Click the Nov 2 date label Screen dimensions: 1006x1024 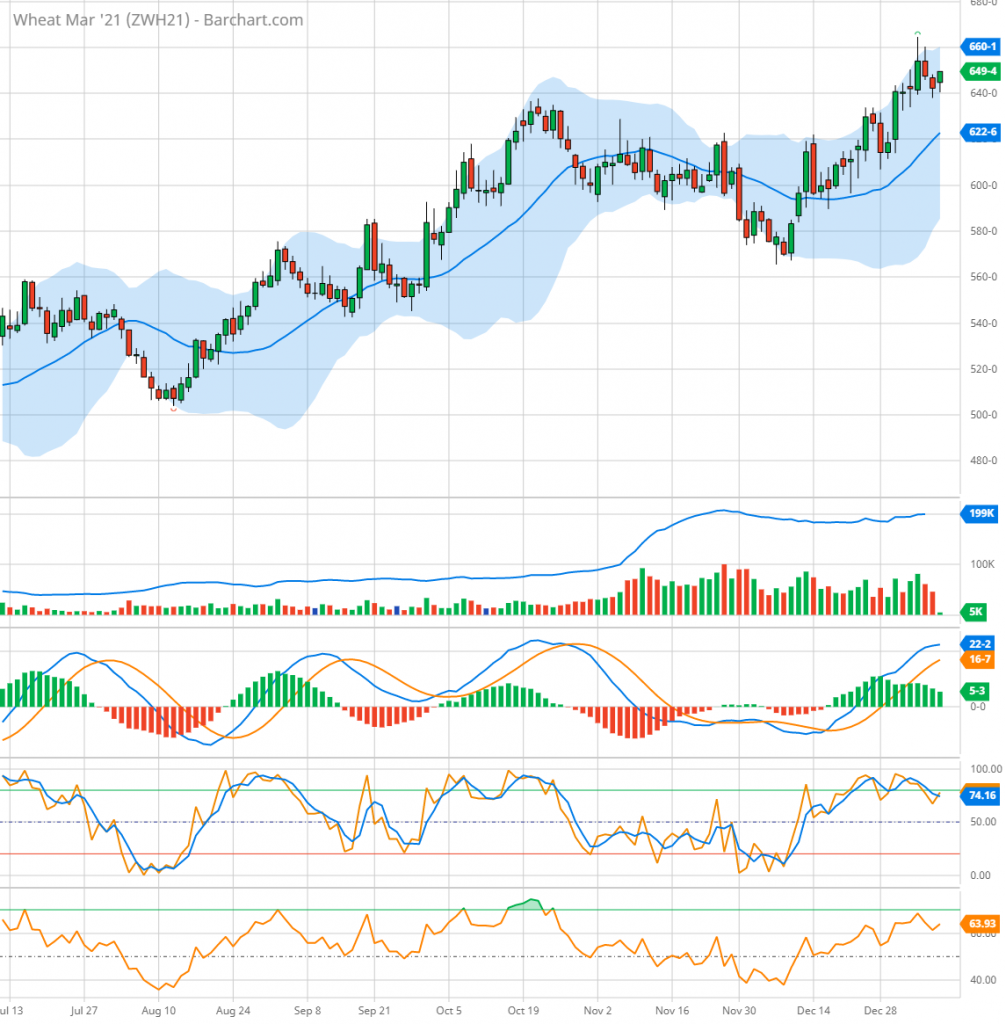click(598, 1010)
